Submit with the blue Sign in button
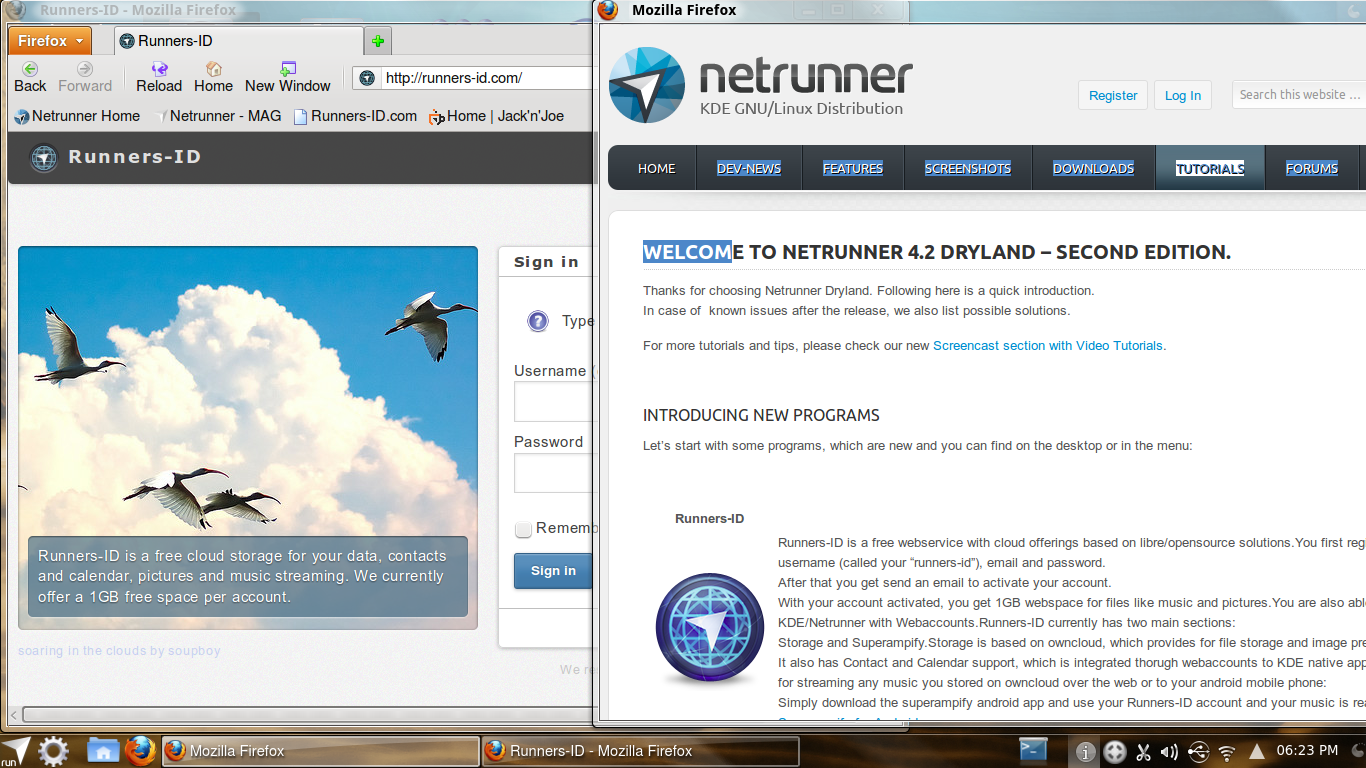1366x768 pixels. pyautogui.click(x=553, y=571)
